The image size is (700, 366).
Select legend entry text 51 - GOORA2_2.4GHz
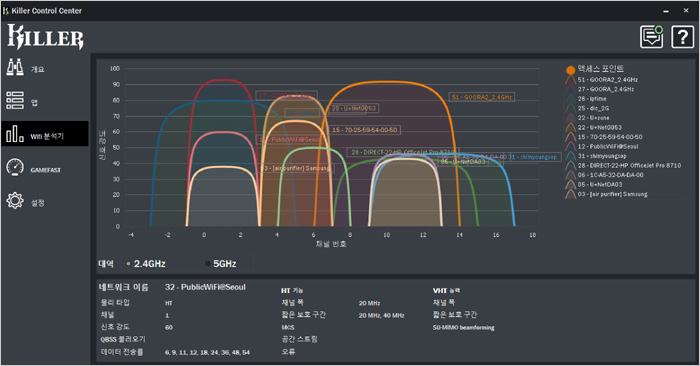pos(608,80)
